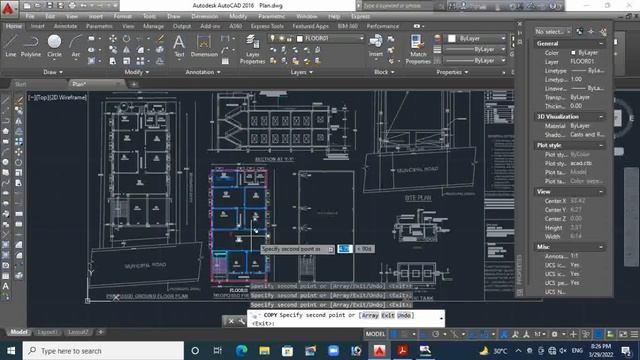Click the Plot printer icon in quick access toolbar

[72, 6]
